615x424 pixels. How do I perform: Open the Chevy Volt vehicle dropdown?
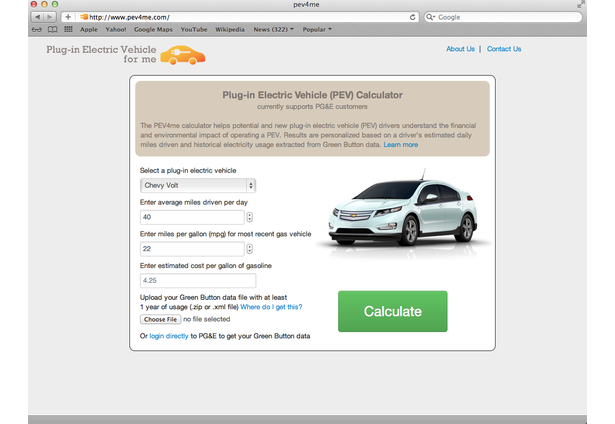pos(198,186)
